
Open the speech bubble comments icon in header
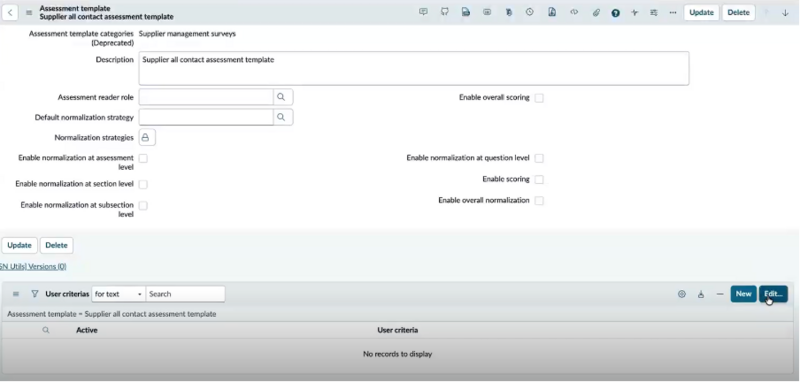click(x=423, y=12)
